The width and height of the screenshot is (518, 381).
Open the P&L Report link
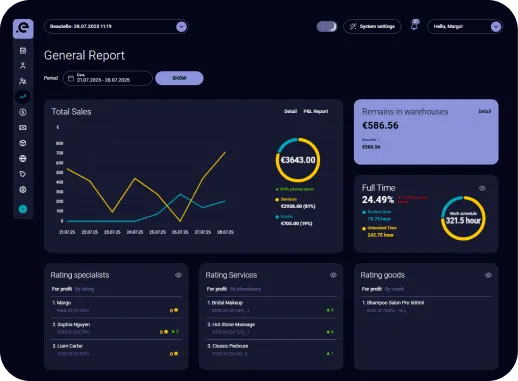[x=316, y=111]
